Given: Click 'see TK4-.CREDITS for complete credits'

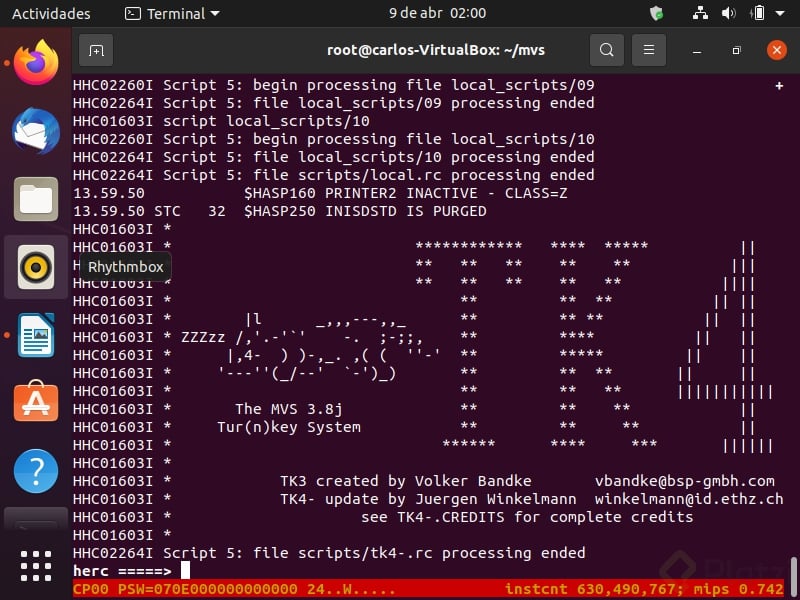Looking at the screenshot, I should pyautogui.click(x=527, y=517).
